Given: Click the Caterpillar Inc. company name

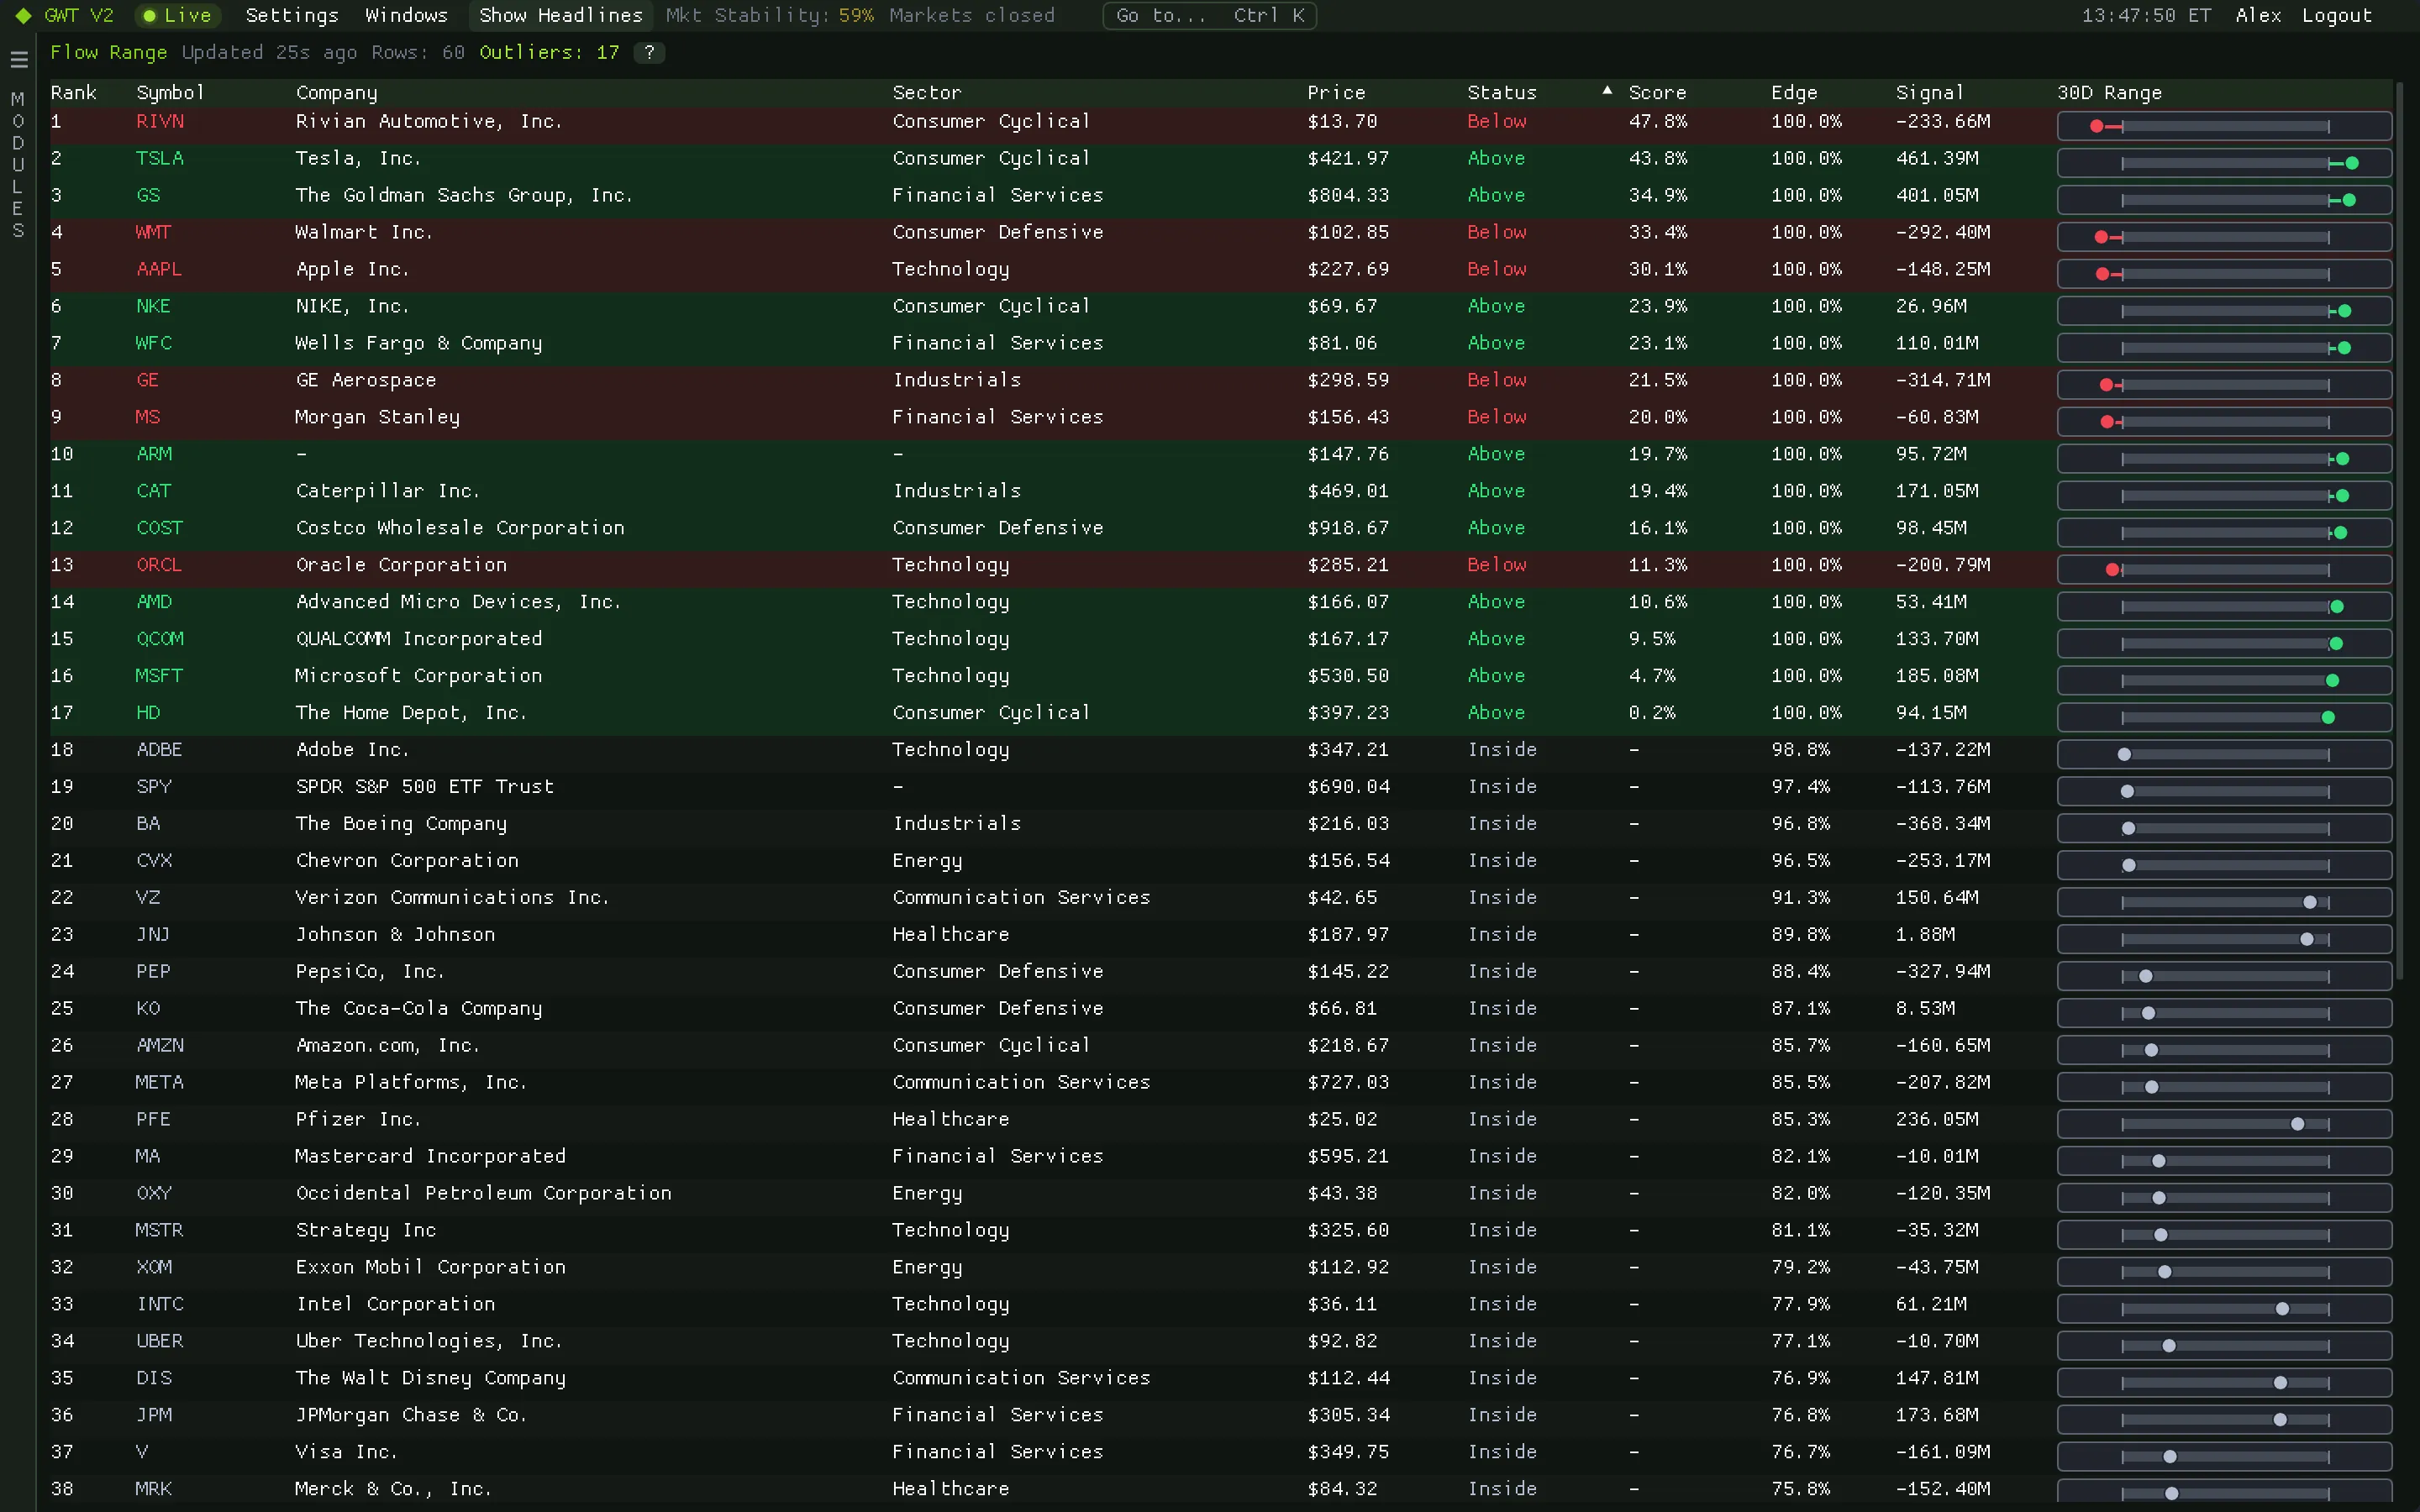Looking at the screenshot, I should click(388, 491).
